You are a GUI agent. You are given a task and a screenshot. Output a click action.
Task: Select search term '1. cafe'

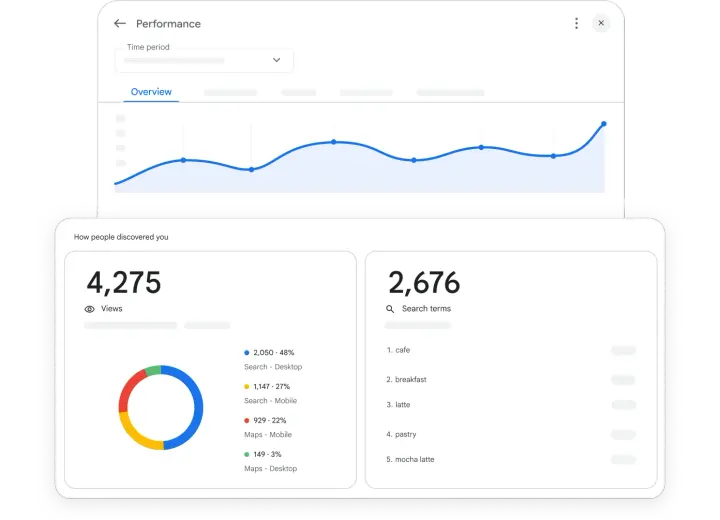click(x=398, y=350)
